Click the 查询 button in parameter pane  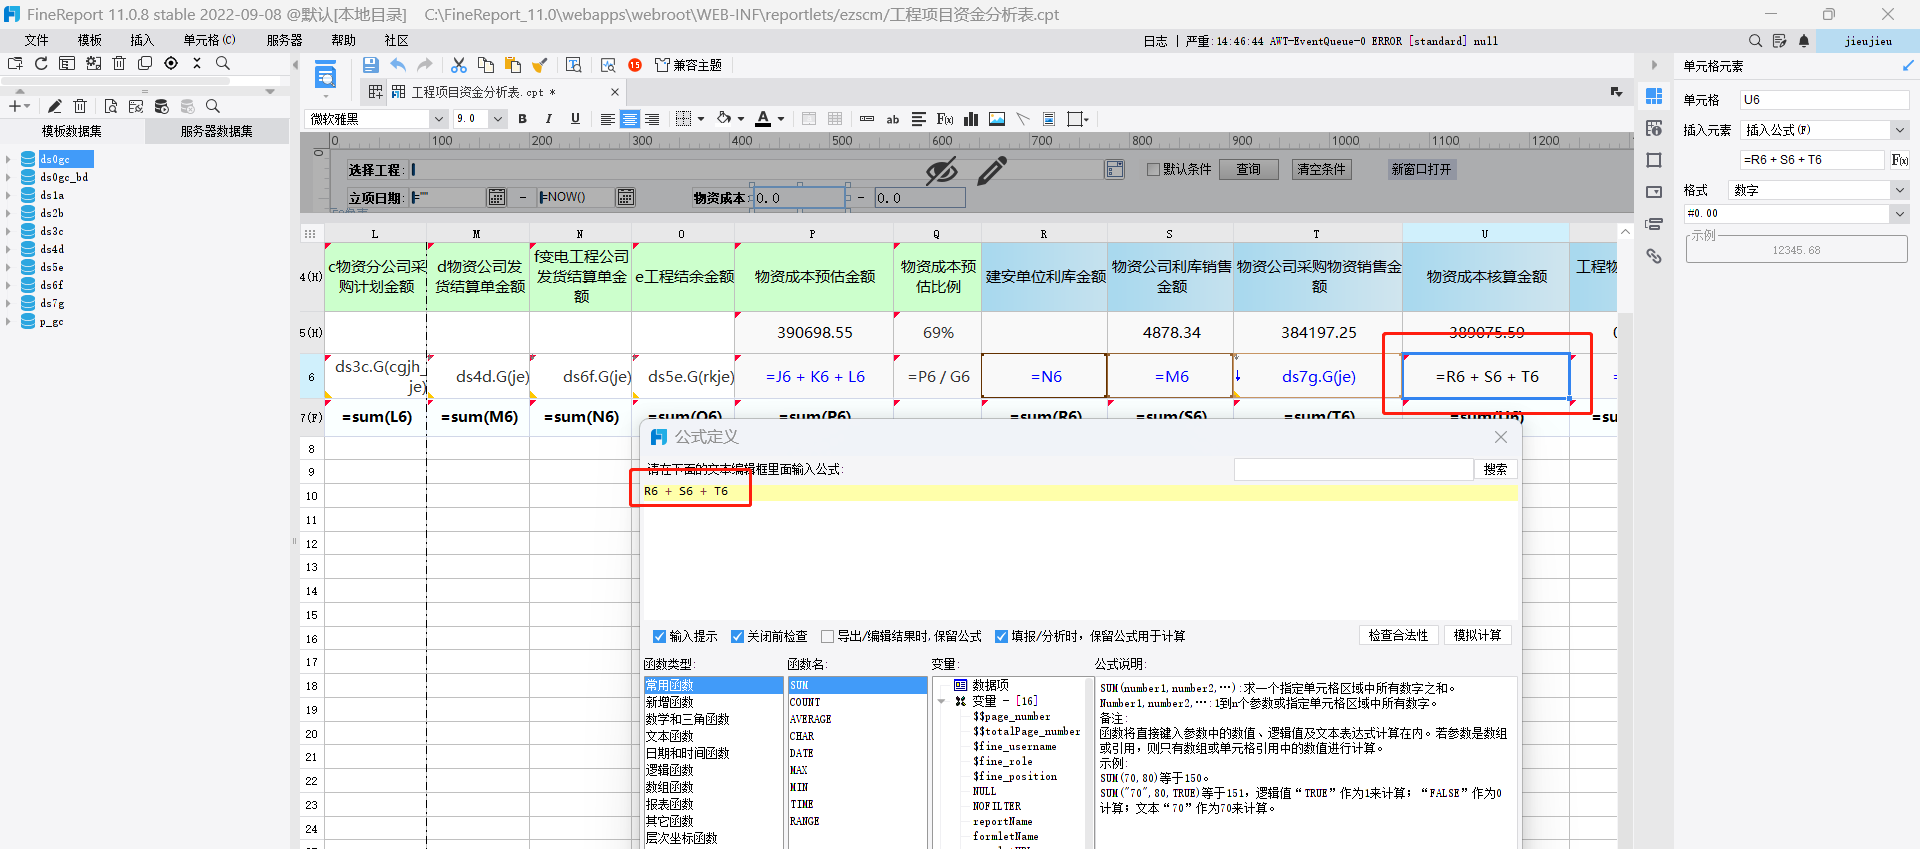coord(1249,169)
